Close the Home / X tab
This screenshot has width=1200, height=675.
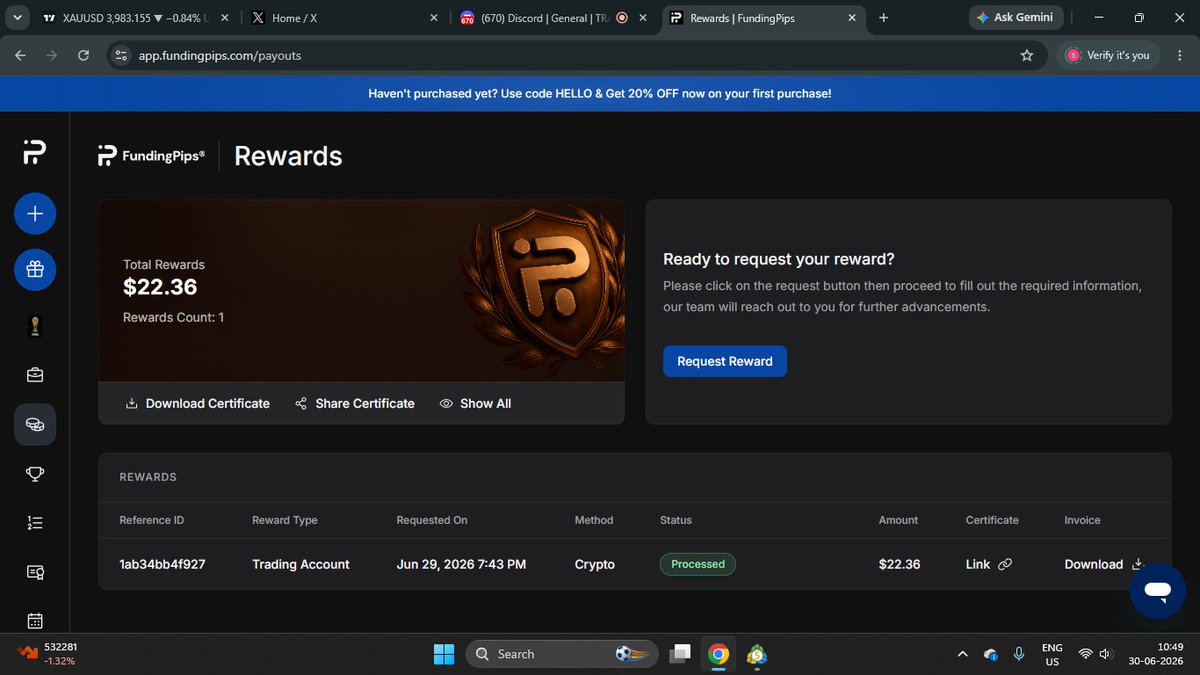point(433,18)
